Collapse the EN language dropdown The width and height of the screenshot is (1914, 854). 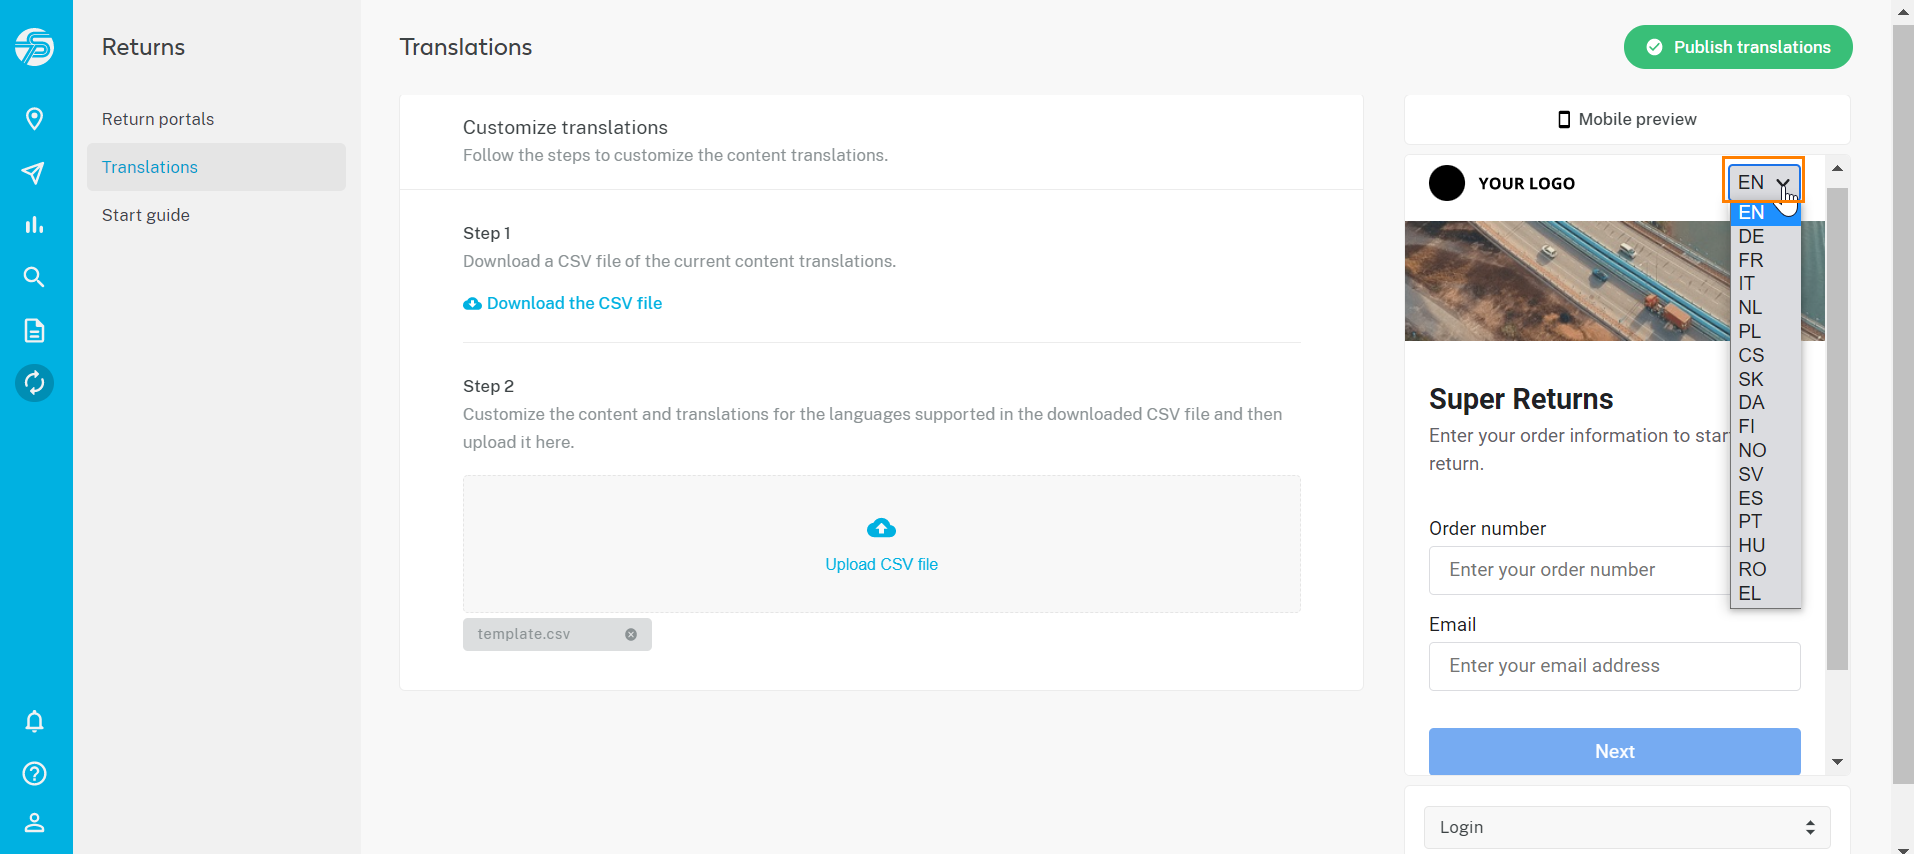click(x=1765, y=182)
